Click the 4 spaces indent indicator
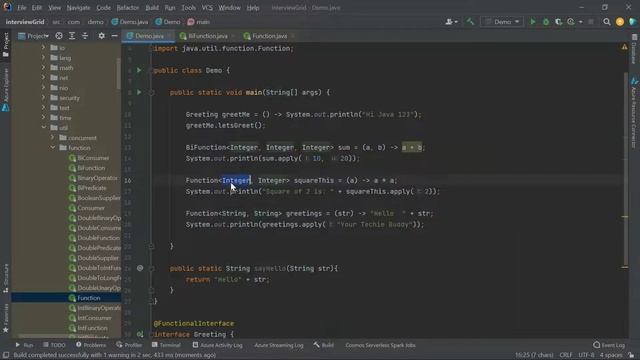Screen dimensions: 640x360 (x=611, y=355)
